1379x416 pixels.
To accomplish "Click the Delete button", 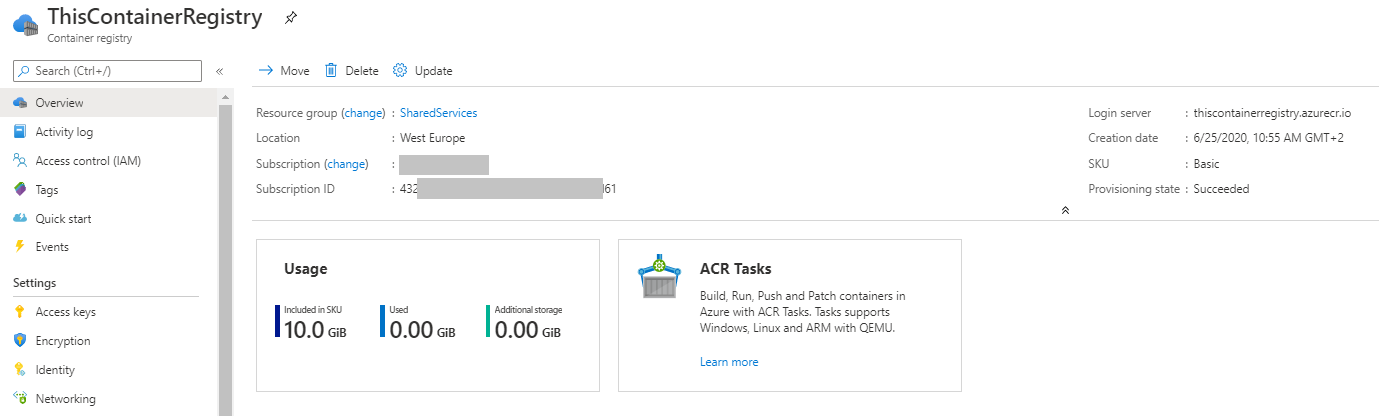I will point(352,71).
